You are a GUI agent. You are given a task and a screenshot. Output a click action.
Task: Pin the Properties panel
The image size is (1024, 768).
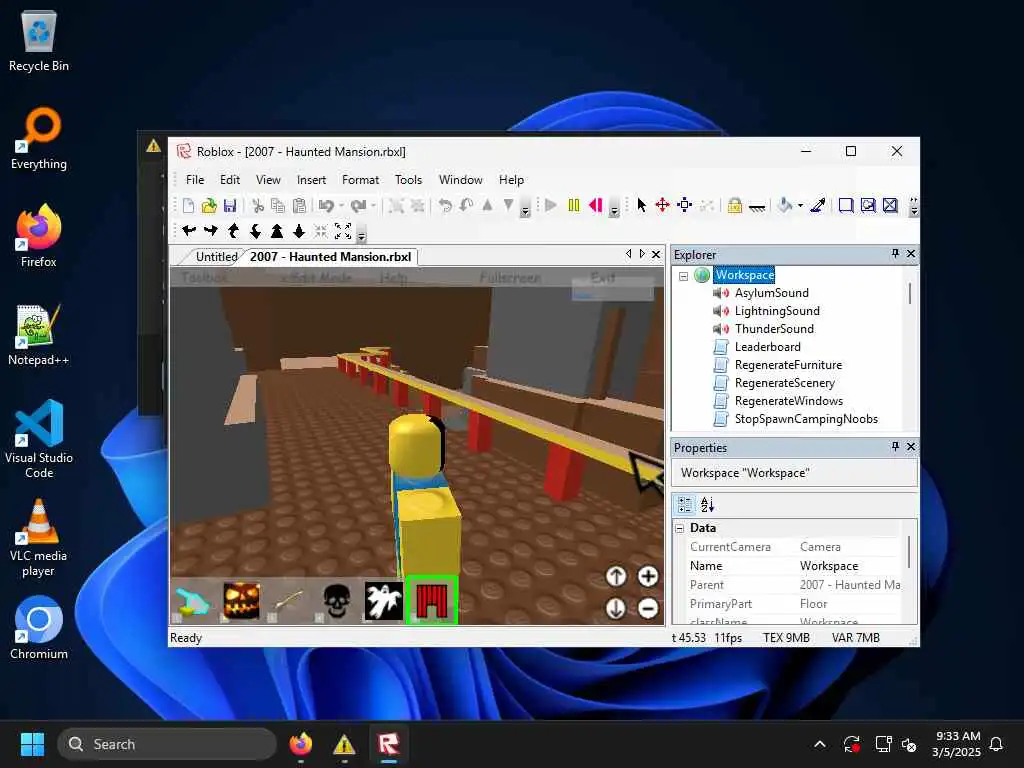(x=895, y=447)
